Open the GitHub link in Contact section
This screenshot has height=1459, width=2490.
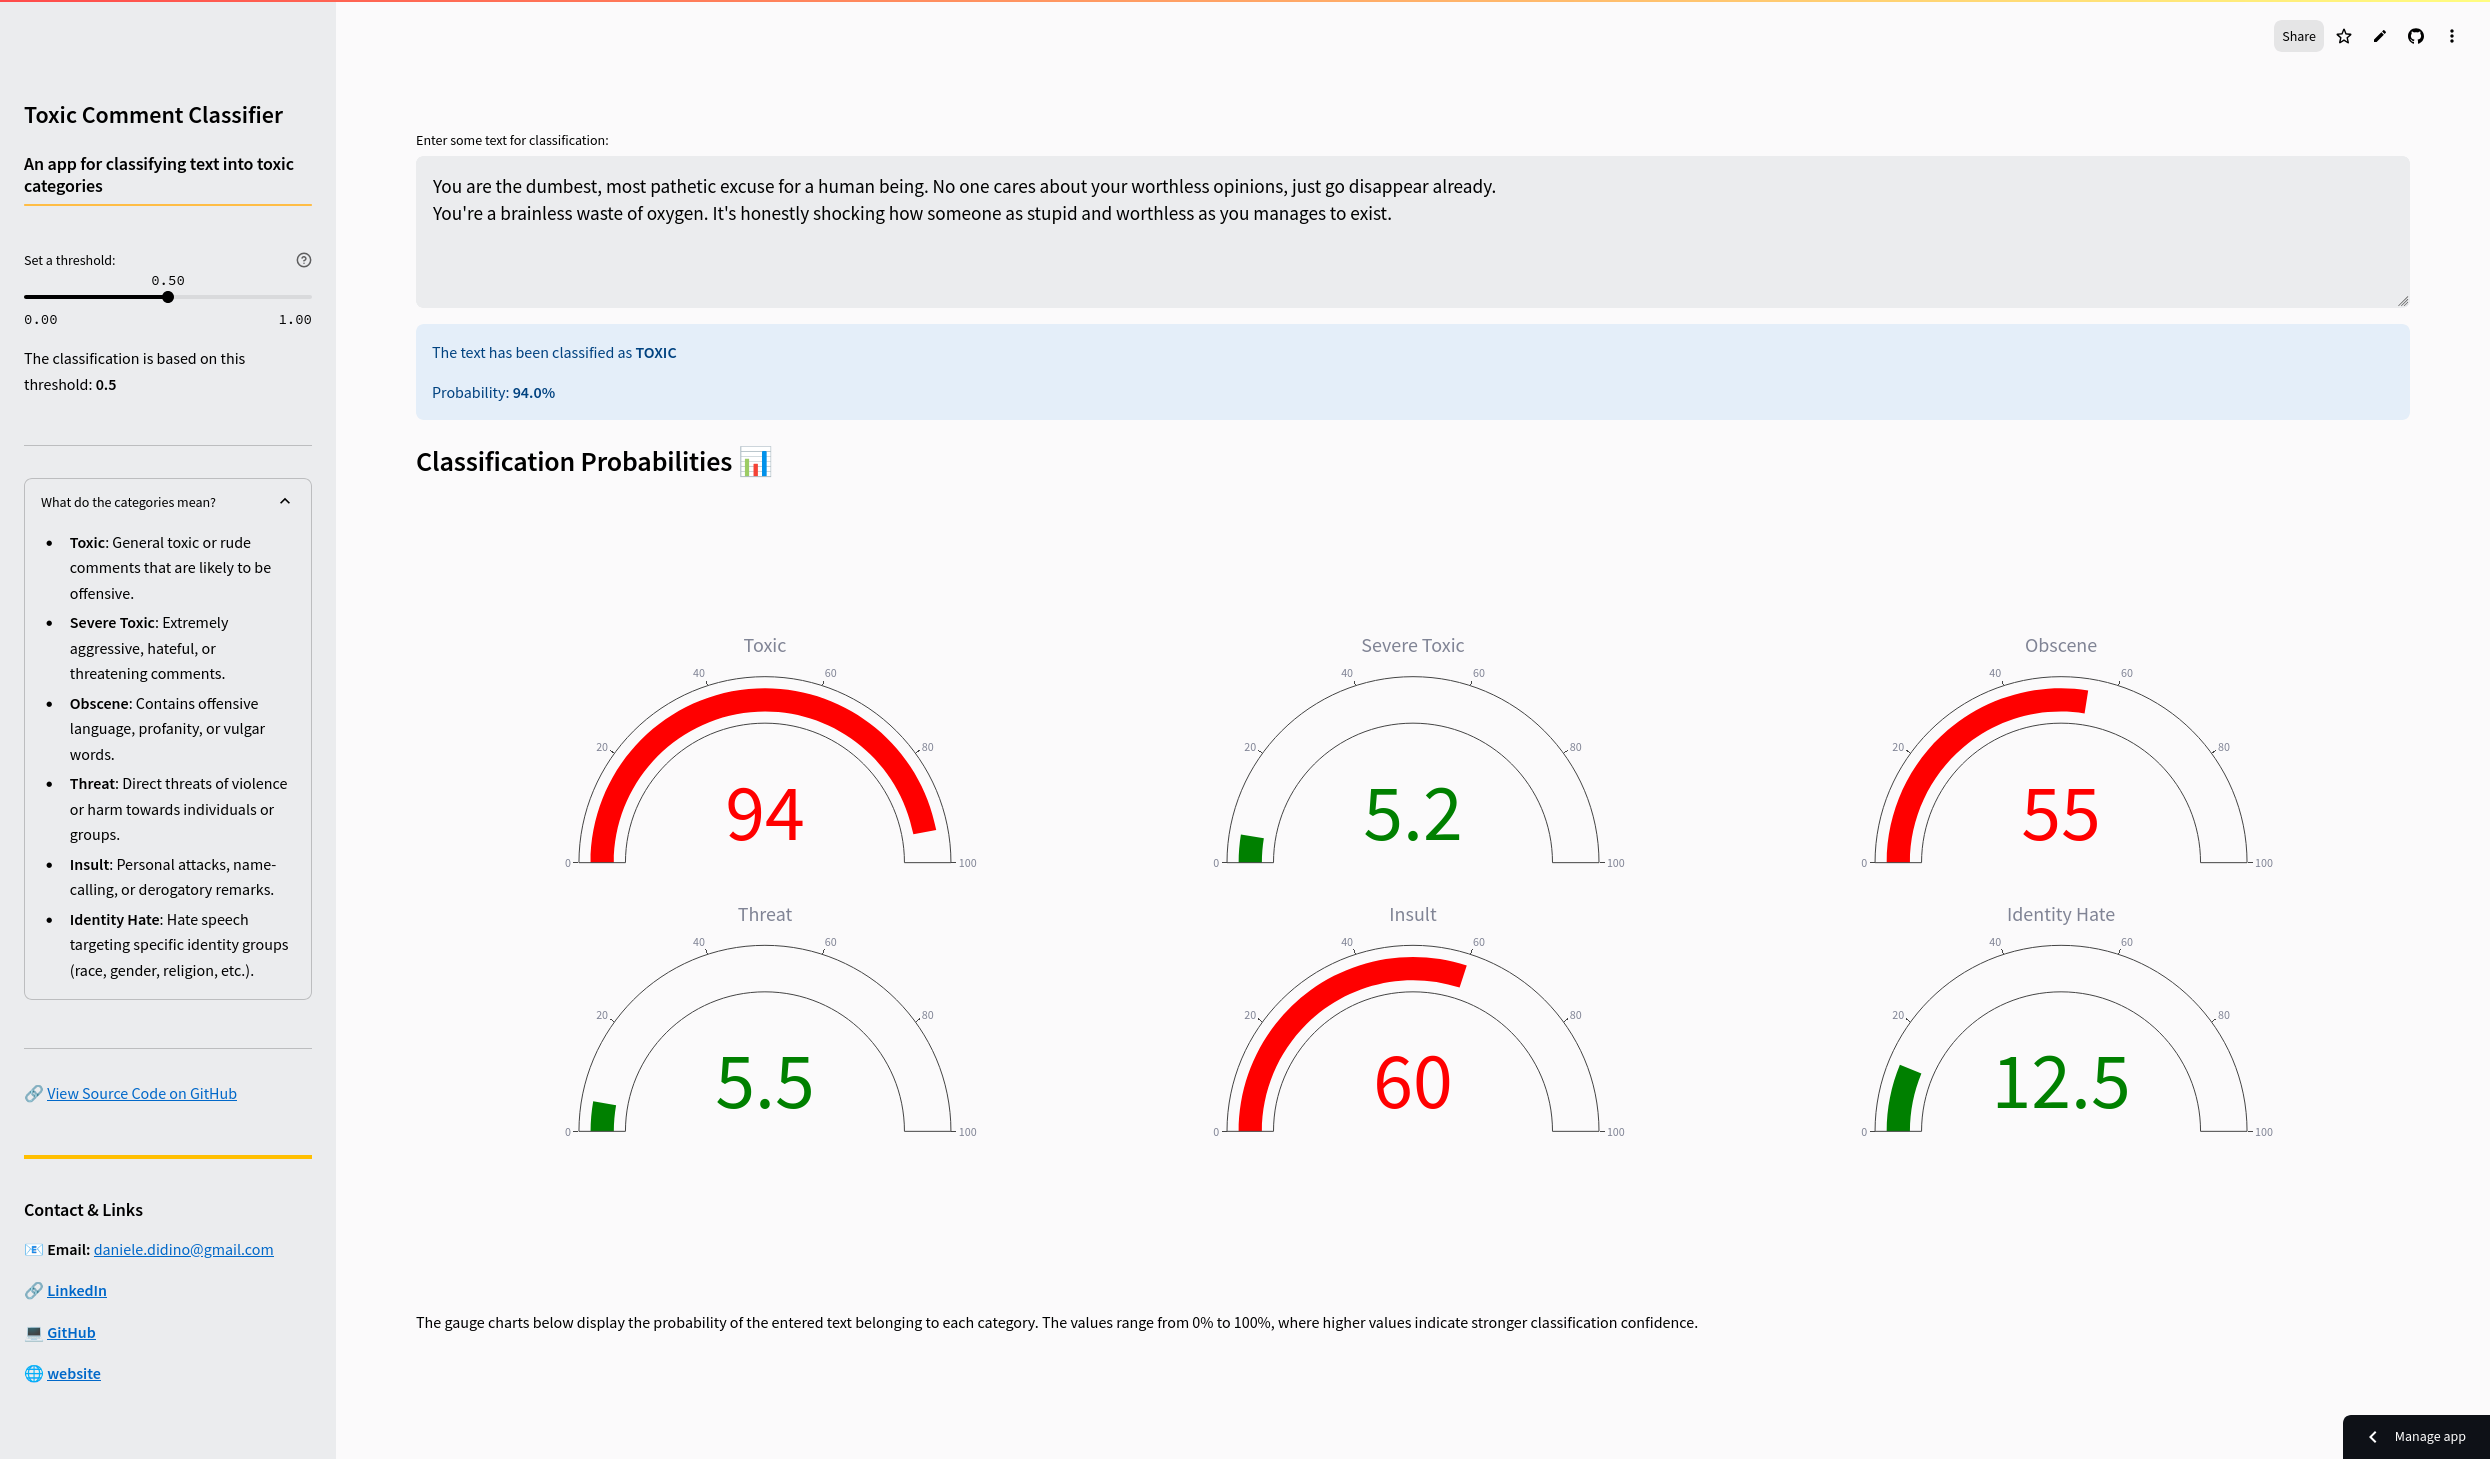point(71,1333)
